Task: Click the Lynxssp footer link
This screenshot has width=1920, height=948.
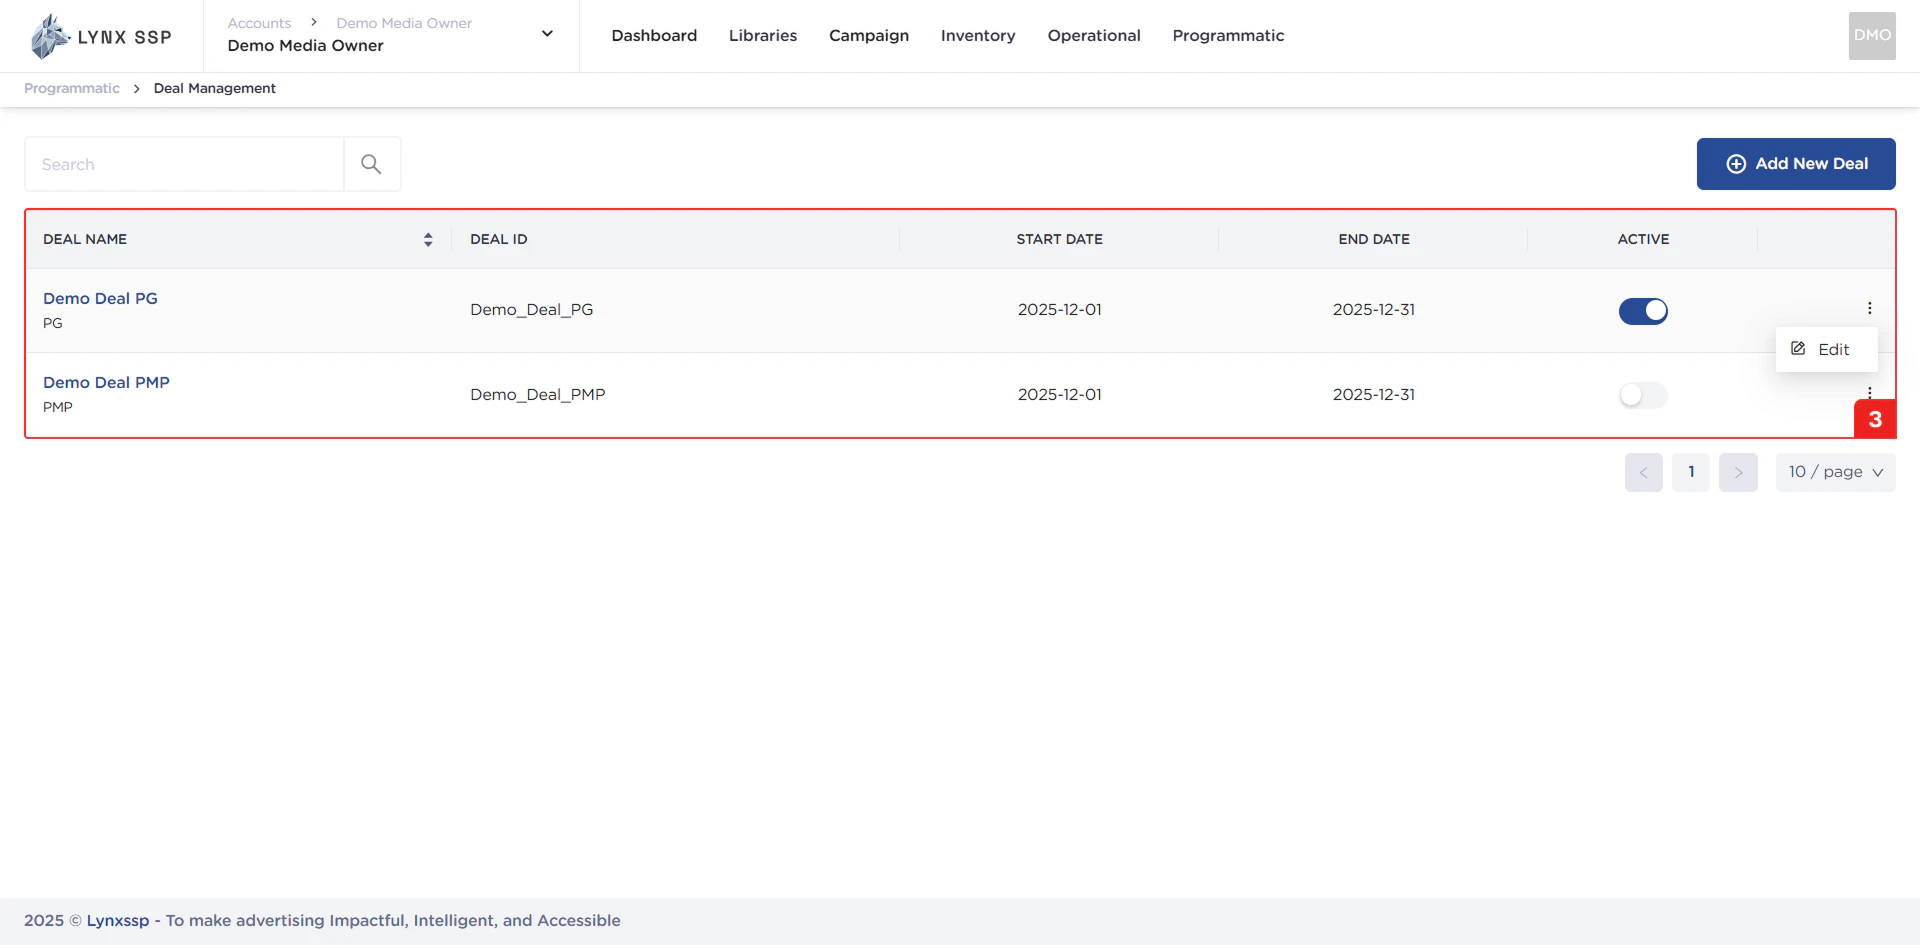Action: click(x=118, y=920)
